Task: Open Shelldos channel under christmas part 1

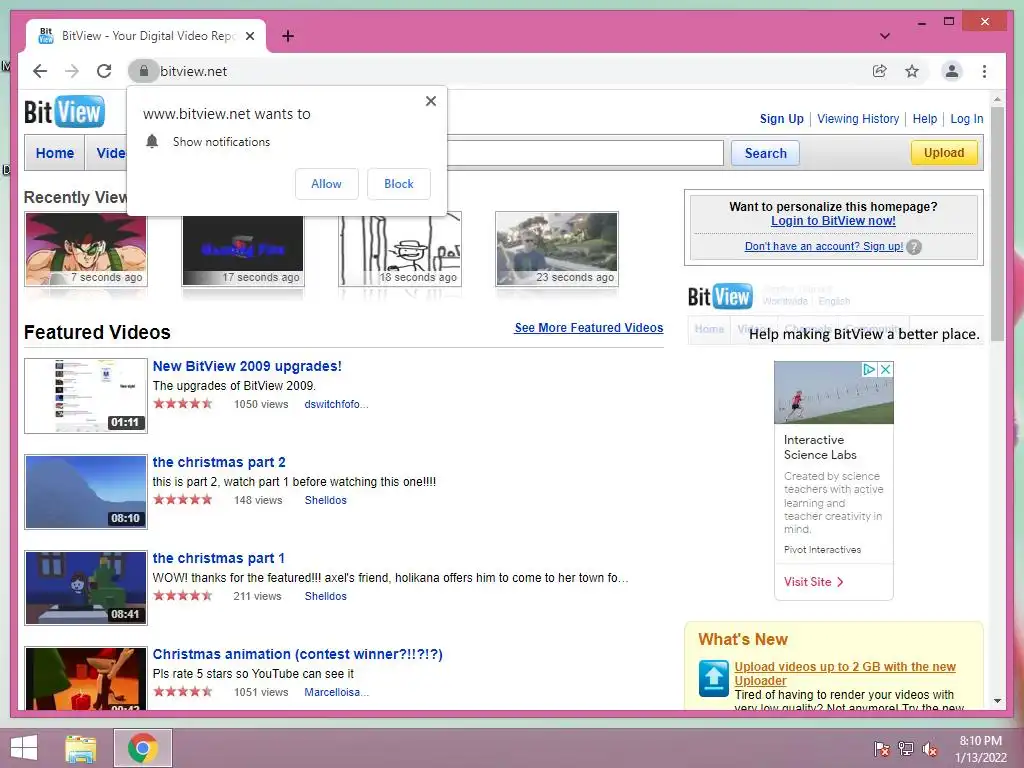Action: 325,596
